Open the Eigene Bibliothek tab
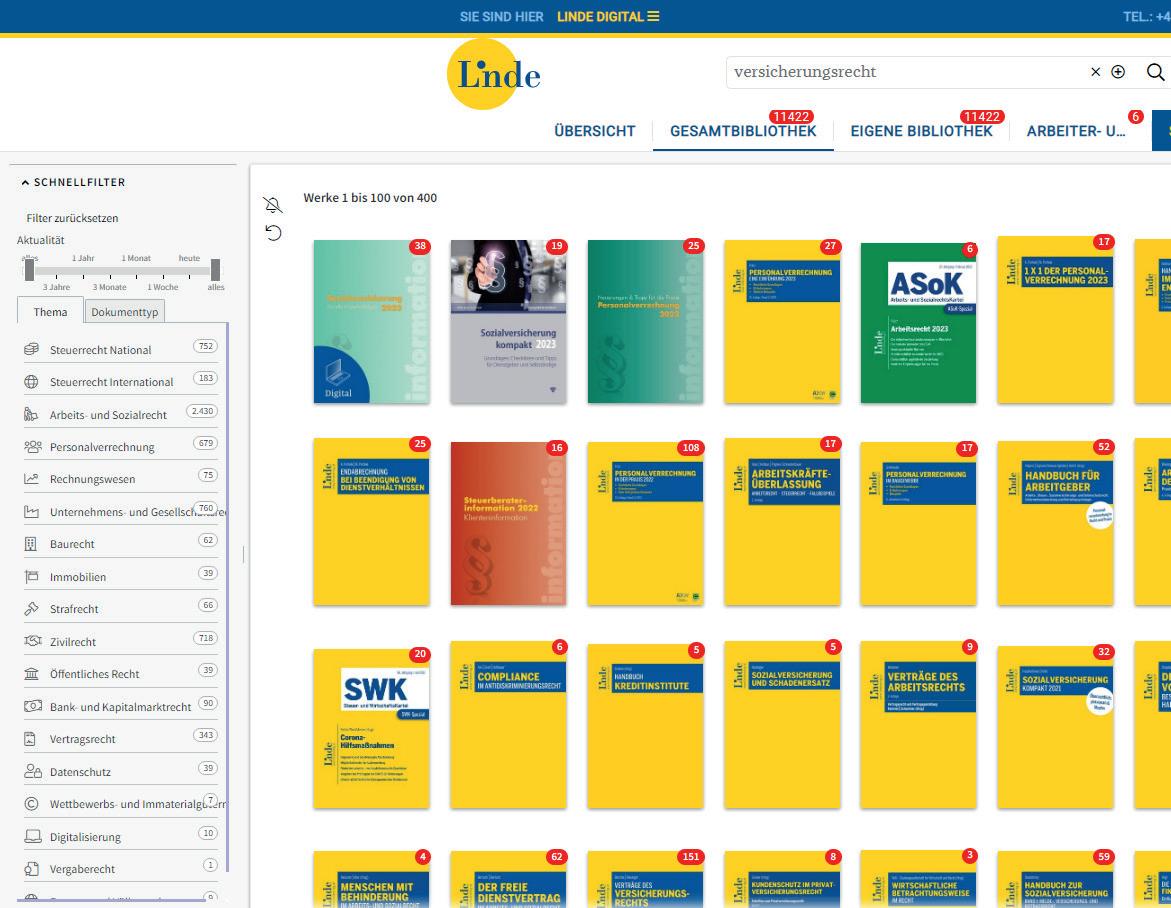The image size is (1171, 908). click(922, 131)
